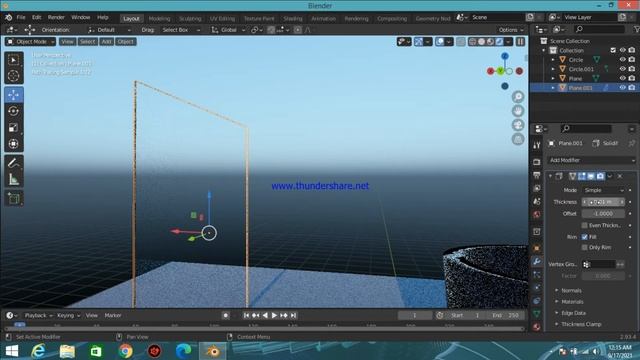The height and width of the screenshot is (360, 640).
Task: Open Orientation Default dropdown
Action: [109, 30]
